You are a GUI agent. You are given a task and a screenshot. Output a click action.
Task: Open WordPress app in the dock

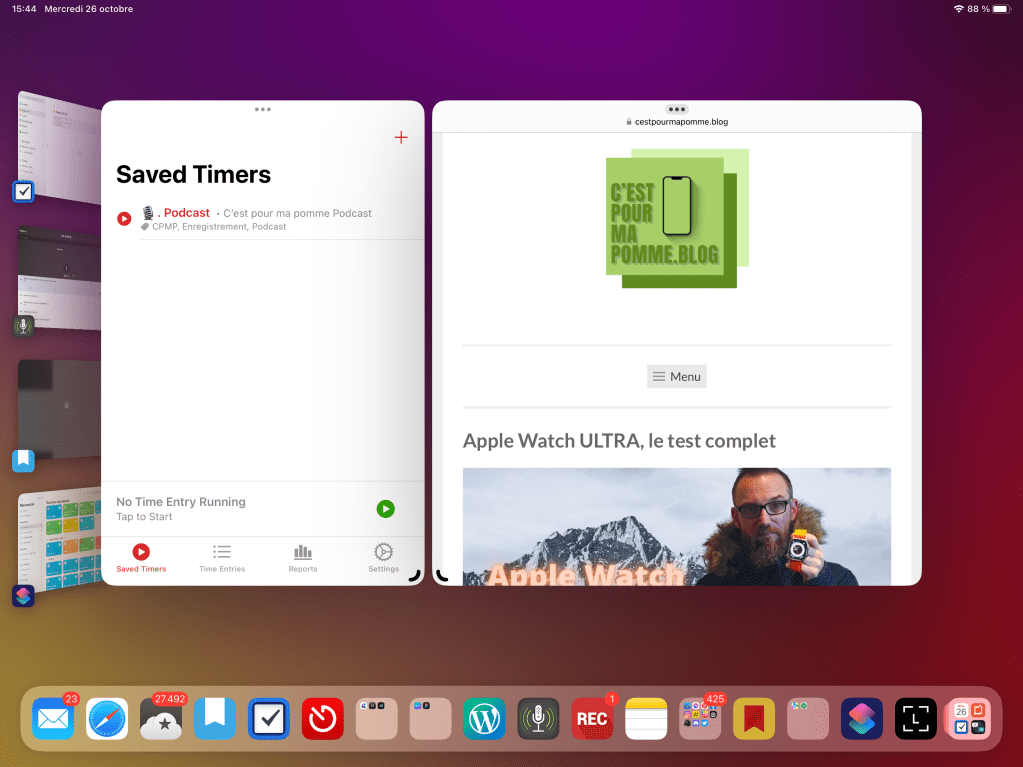point(484,719)
